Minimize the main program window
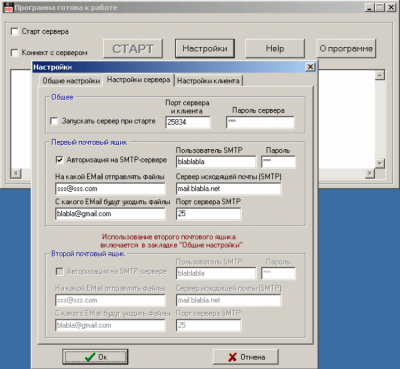Screen dimensions: 400x369 coord(369,7)
